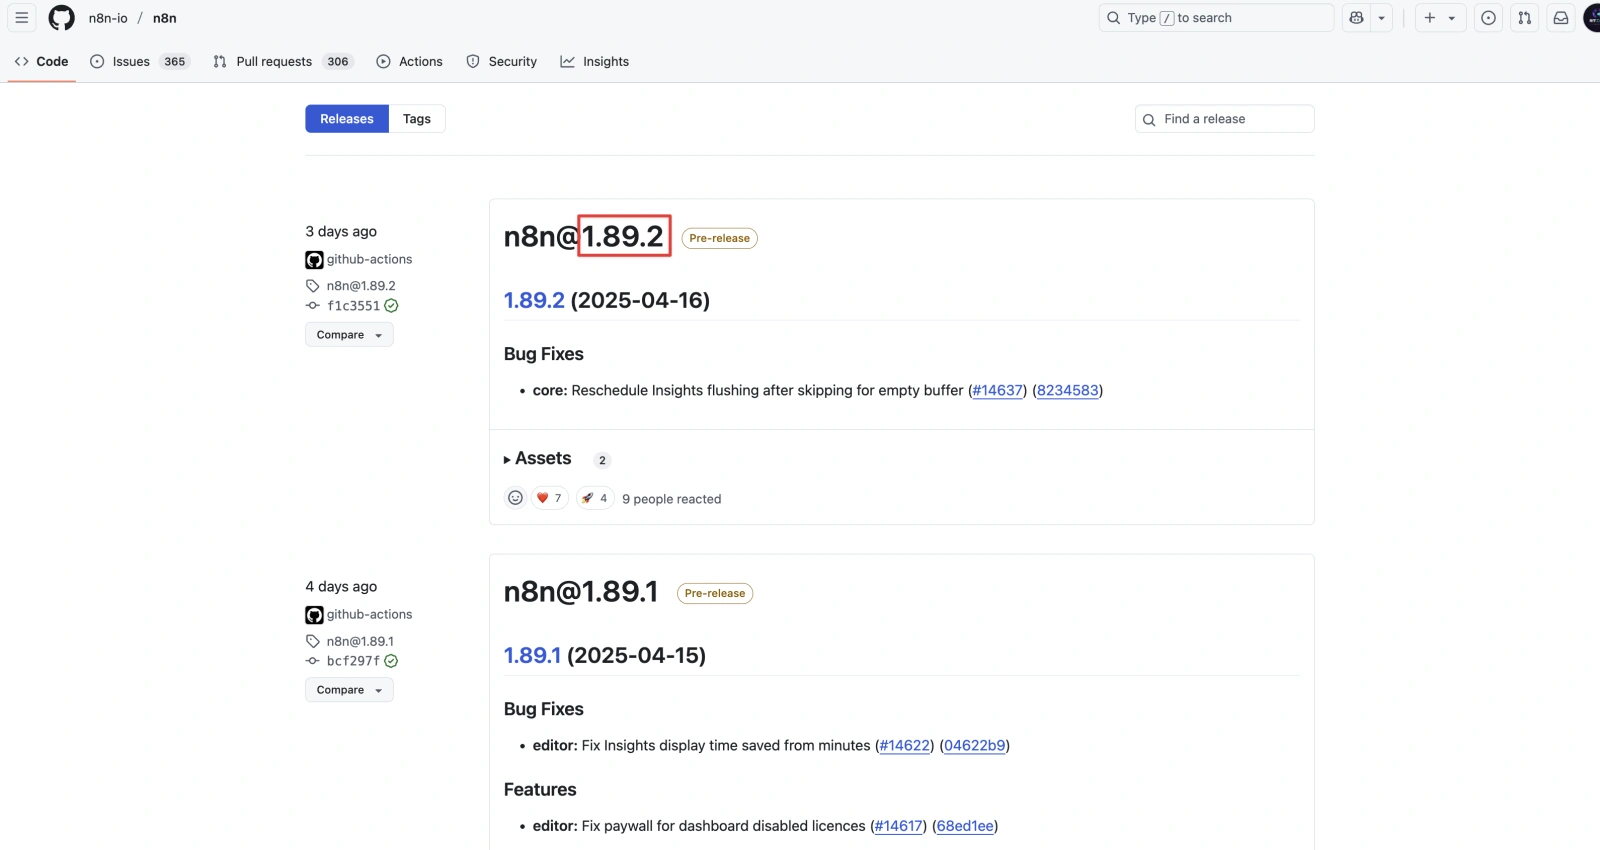
Task: Open the Copilot chat icon
Action: pos(1357,18)
